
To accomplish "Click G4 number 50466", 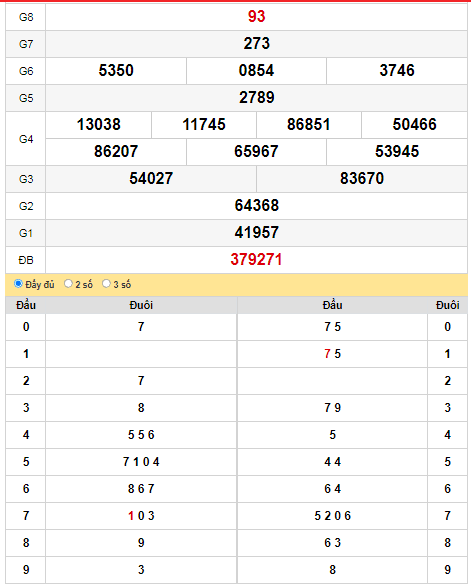I will [x=414, y=125].
